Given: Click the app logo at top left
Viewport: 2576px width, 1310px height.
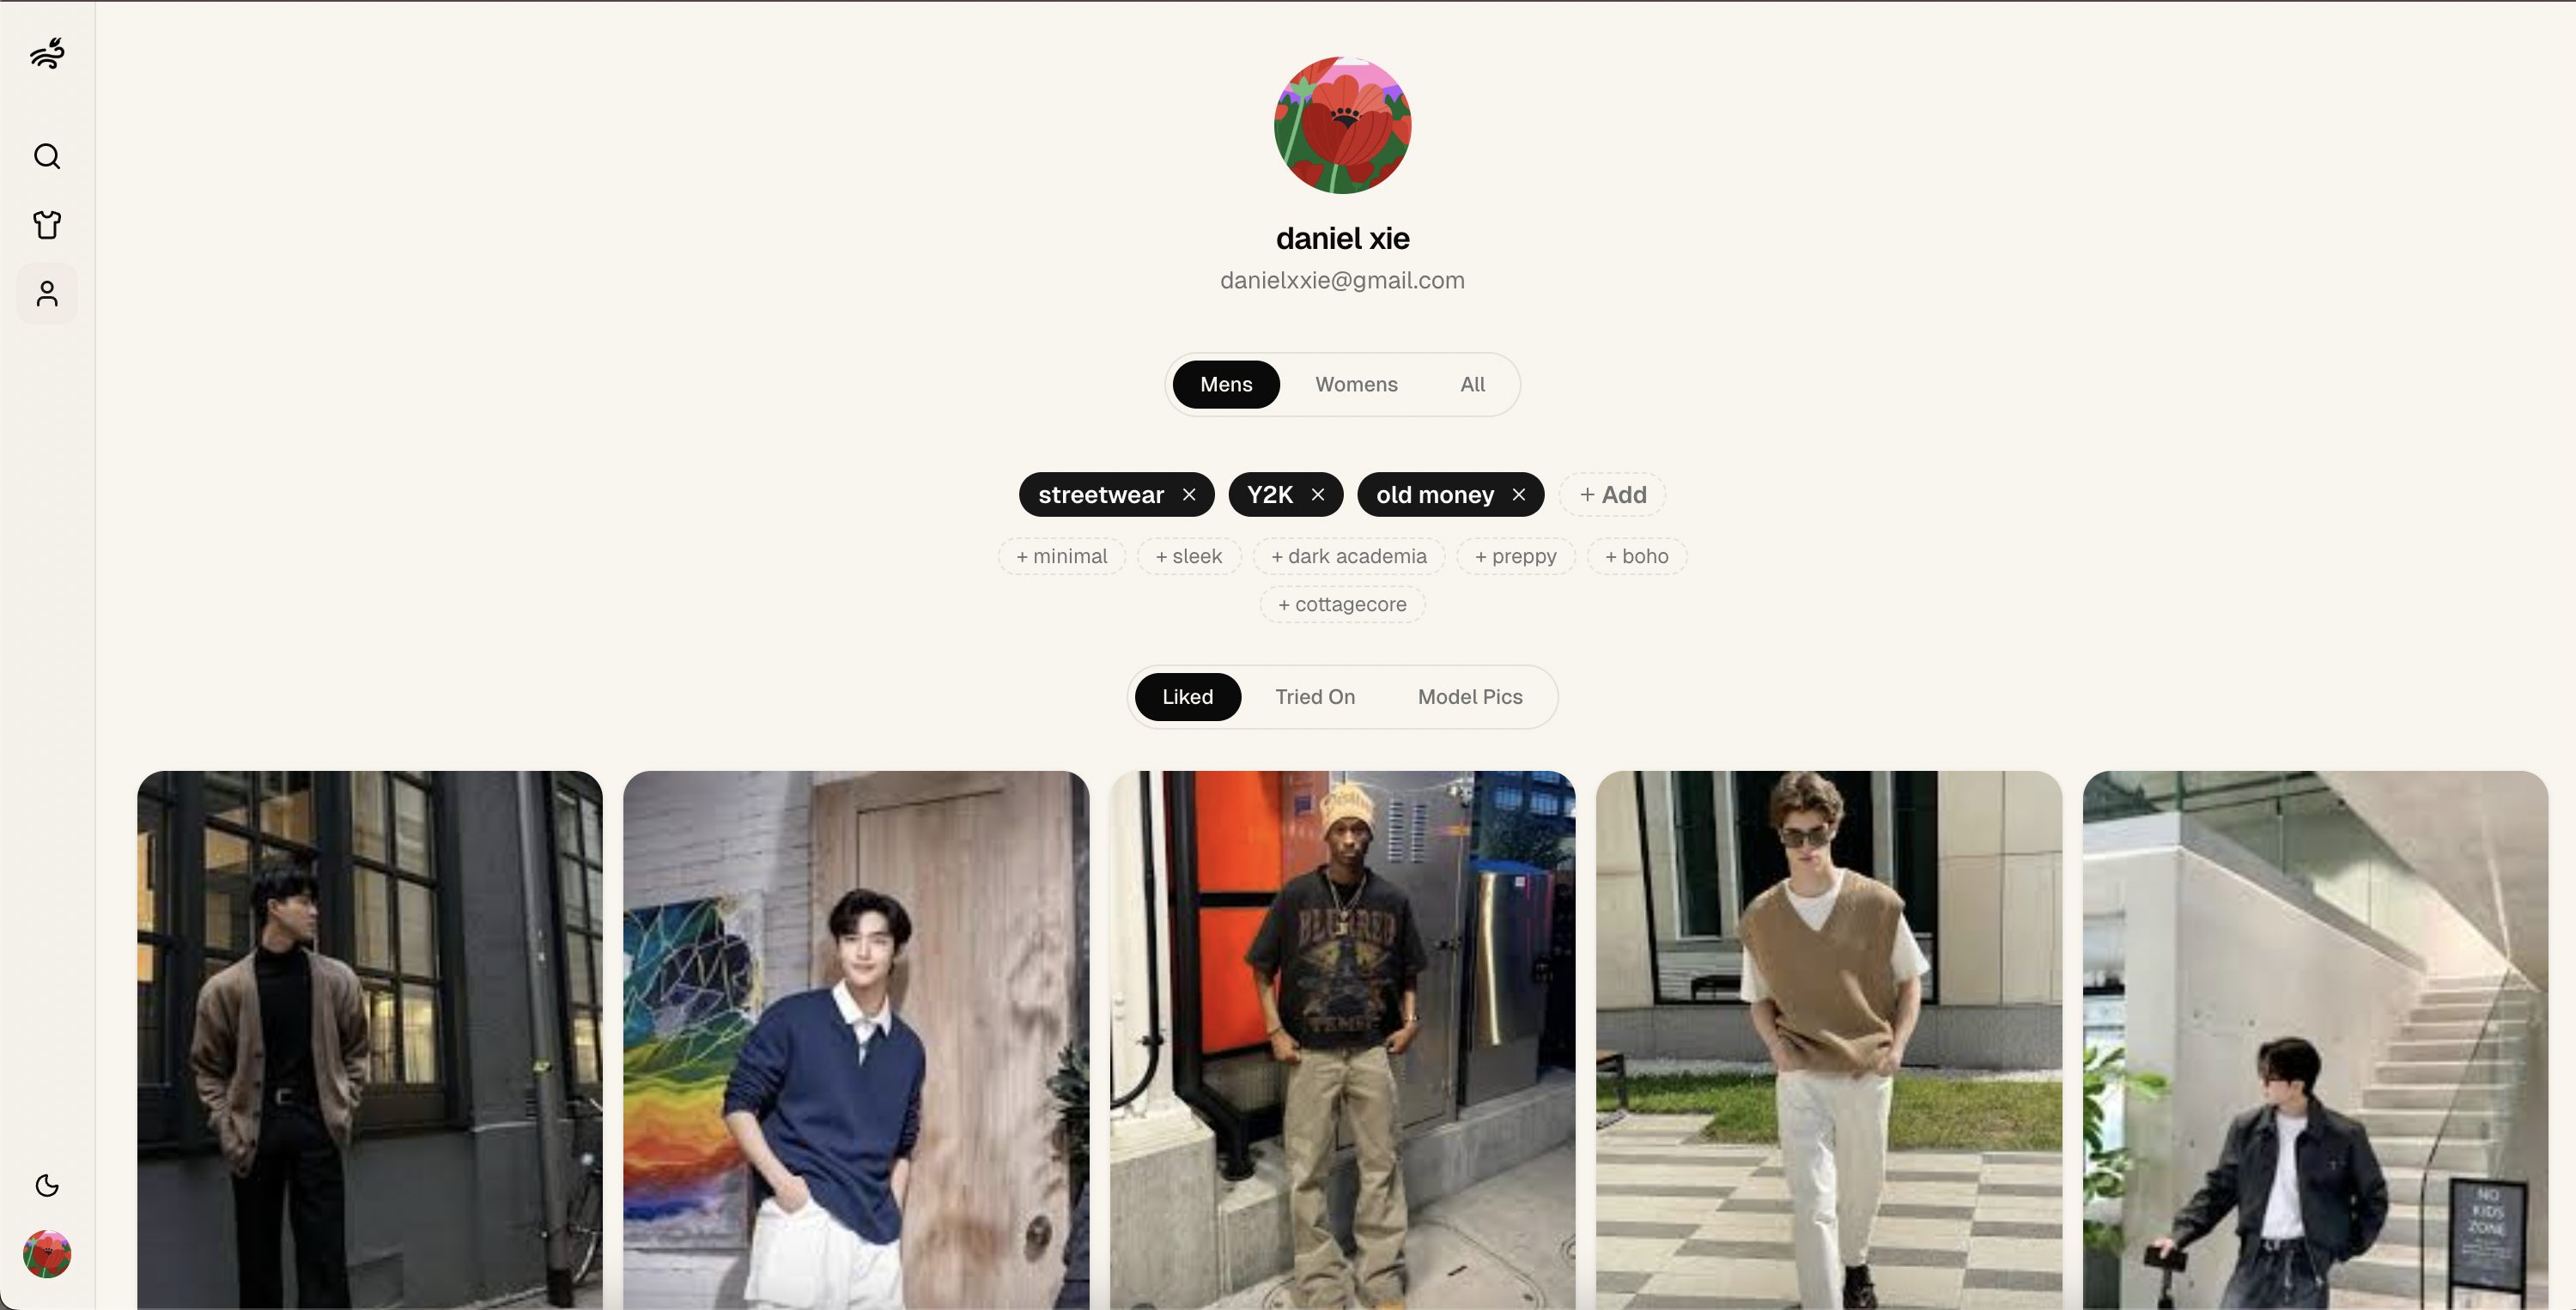Looking at the screenshot, I should [47, 54].
